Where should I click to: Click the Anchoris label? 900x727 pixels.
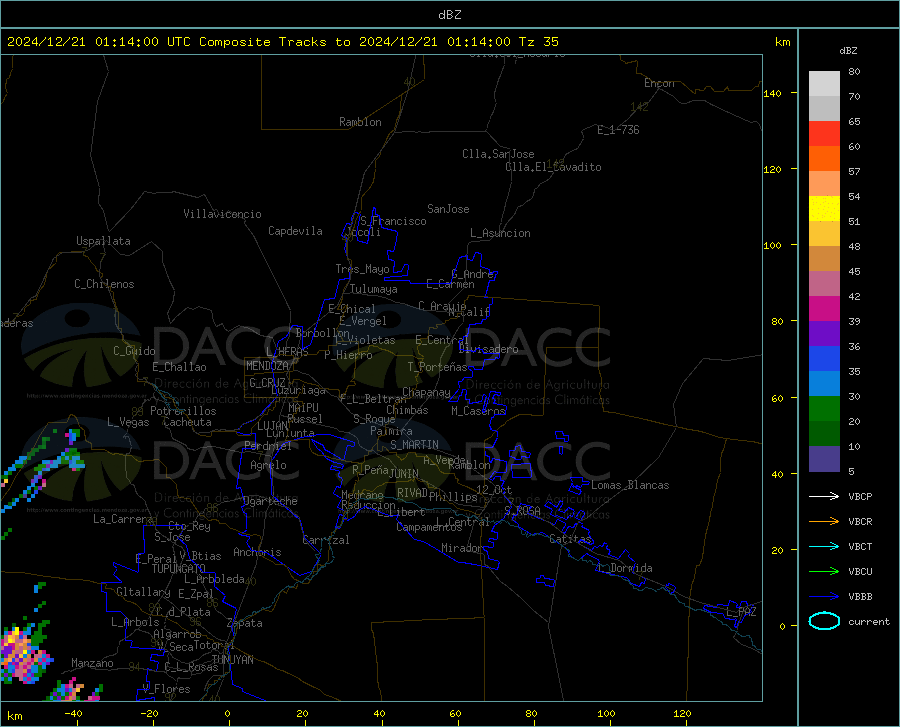tap(257, 552)
